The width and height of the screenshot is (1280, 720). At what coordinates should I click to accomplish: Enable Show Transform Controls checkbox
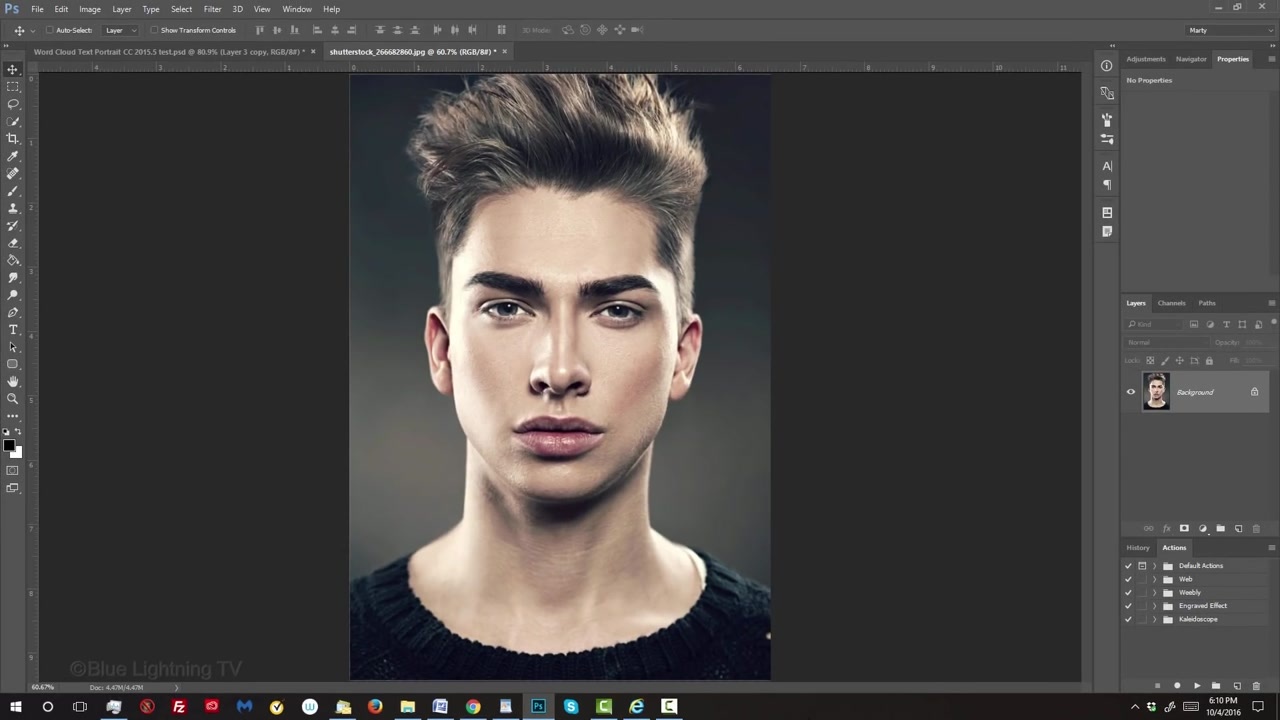(154, 30)
